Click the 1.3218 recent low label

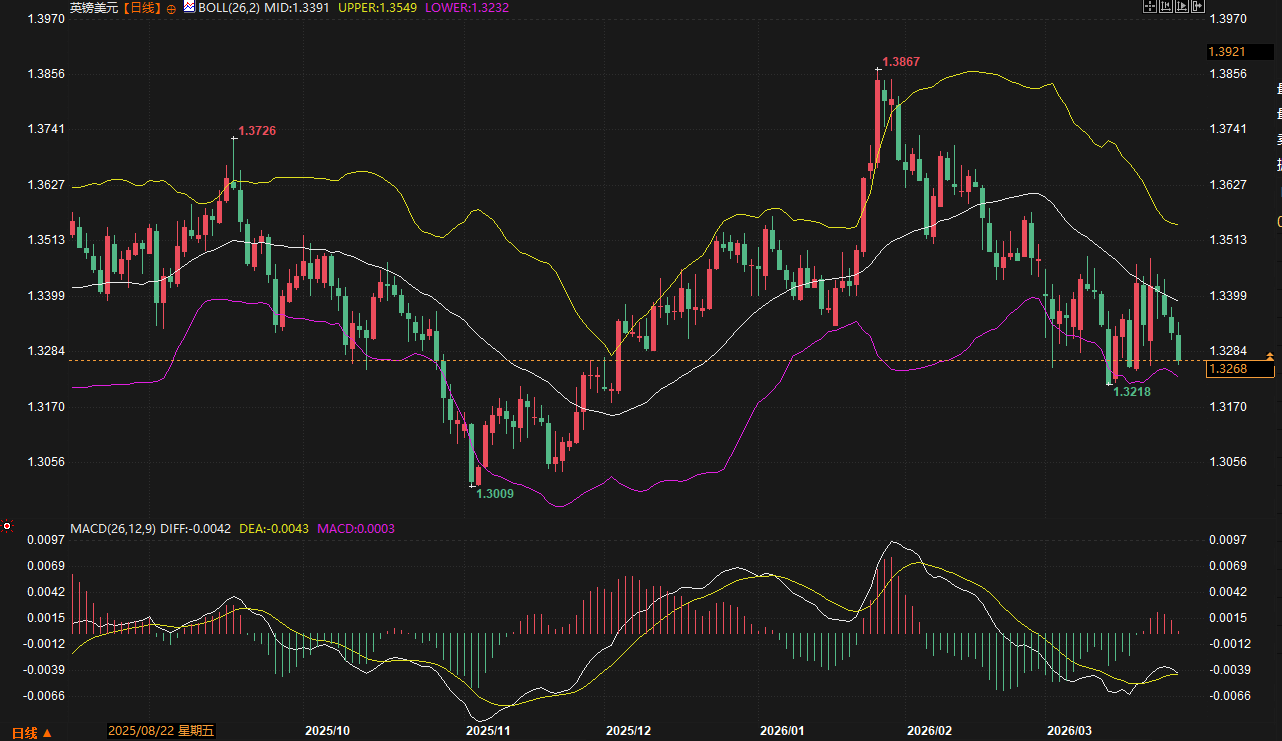pos(1132,392)
